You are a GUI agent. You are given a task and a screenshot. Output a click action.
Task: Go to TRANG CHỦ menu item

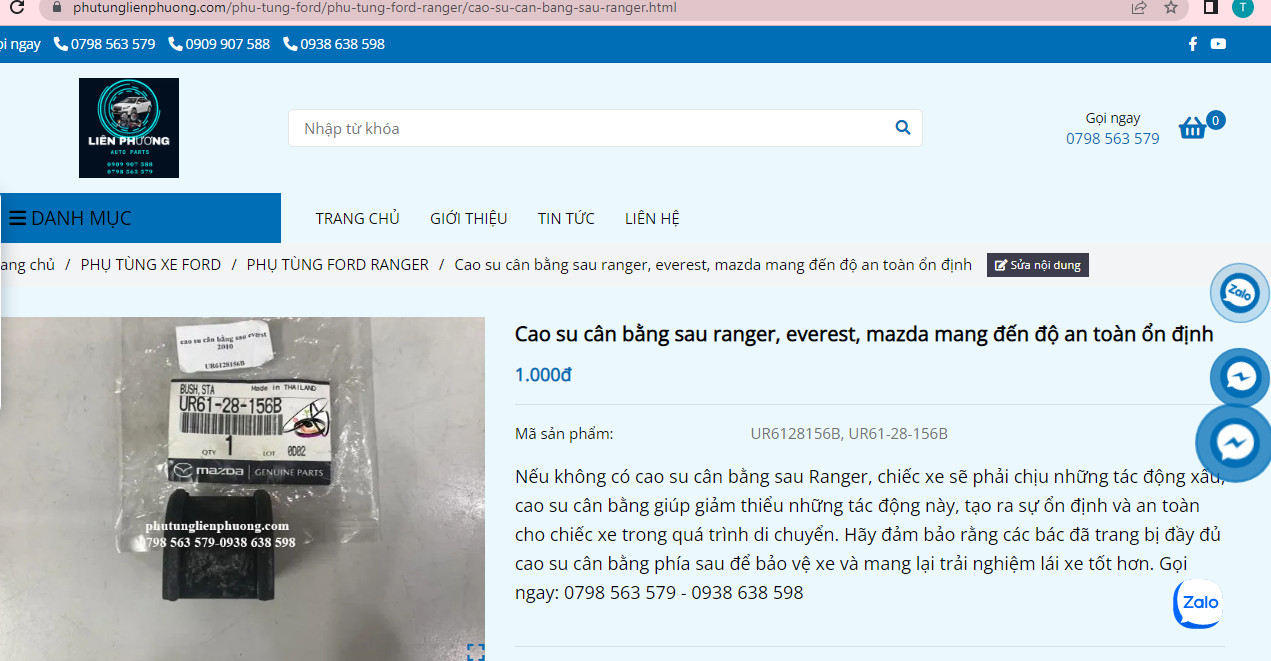[x=357, y=218]
